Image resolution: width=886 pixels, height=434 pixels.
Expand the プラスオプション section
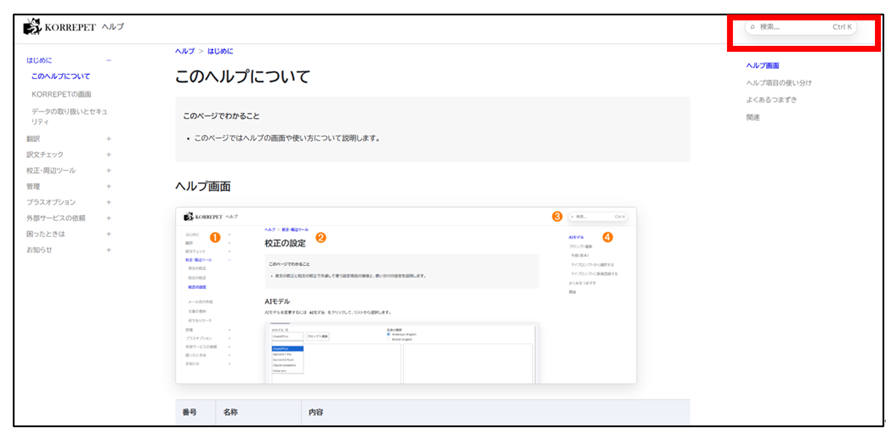tap(109, 202)
